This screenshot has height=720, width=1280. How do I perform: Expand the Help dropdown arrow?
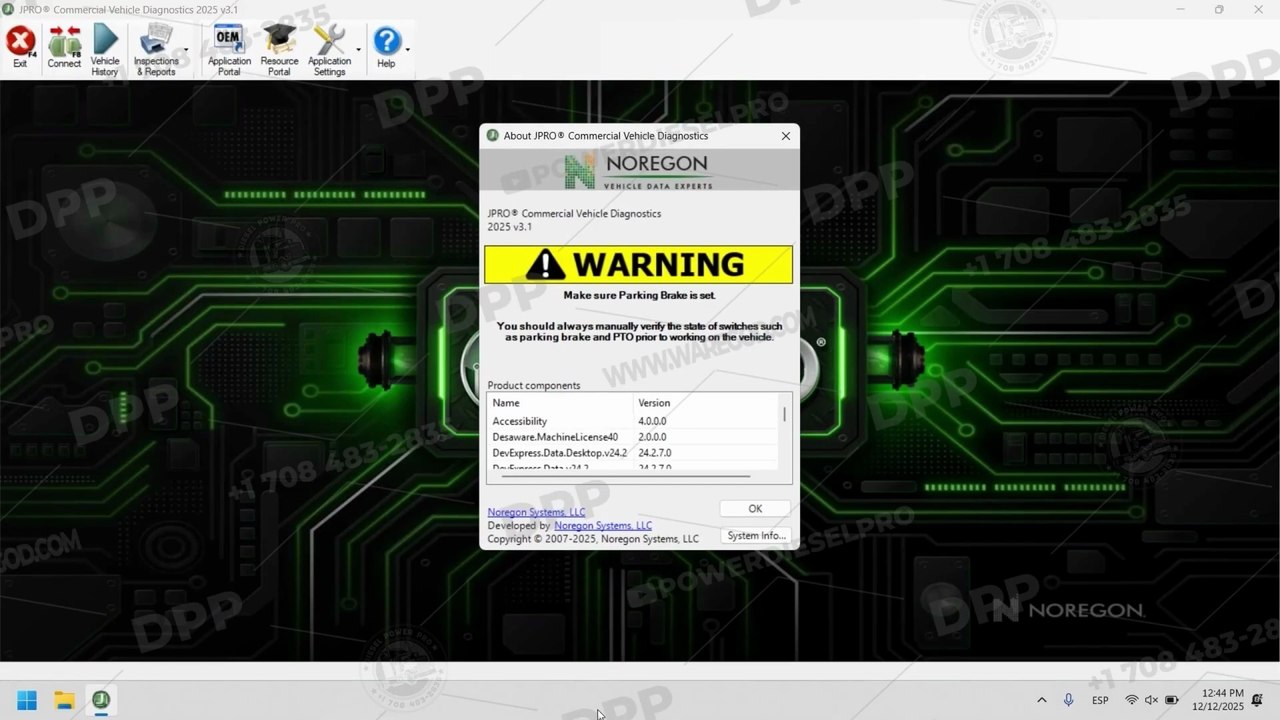[x=407, y=50]
